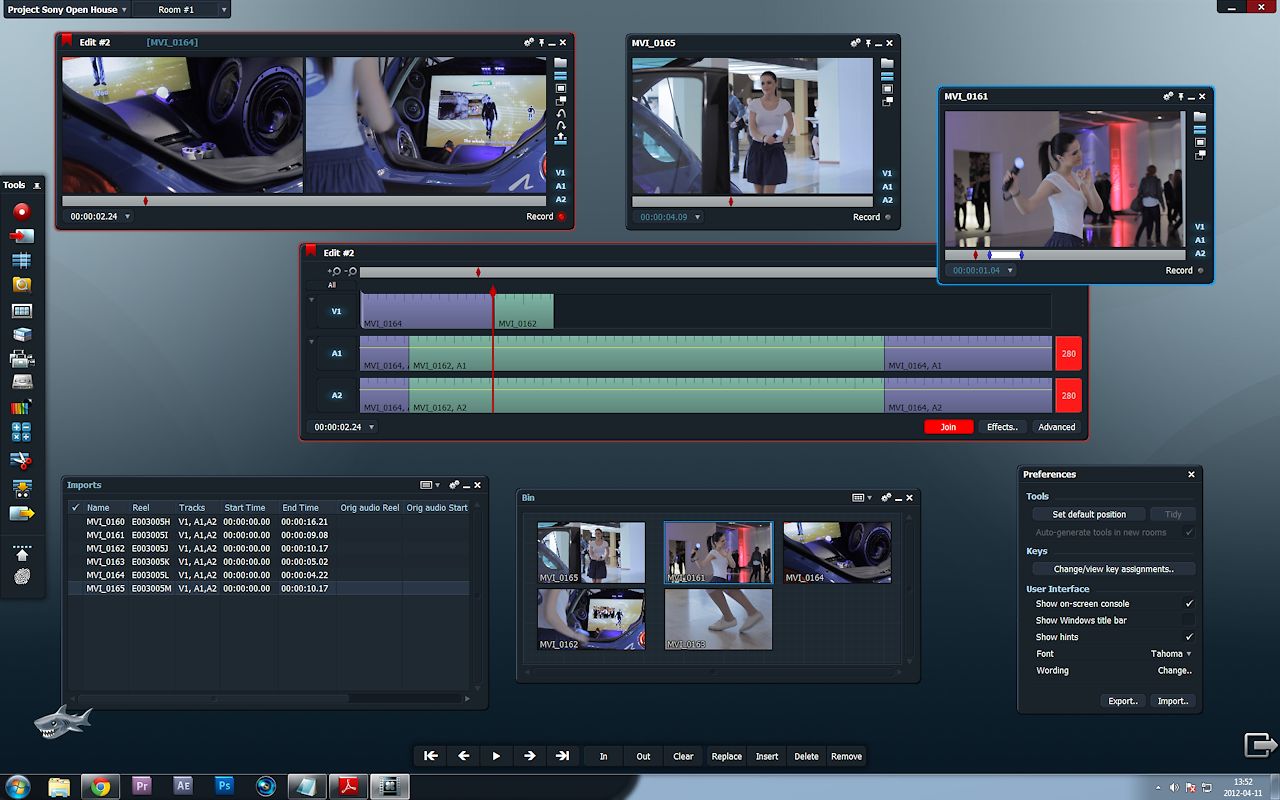The width and height of the screenshot is (1280, 800).
Task: Click the scissors tool in Tools panel
Action: point(21,460)
